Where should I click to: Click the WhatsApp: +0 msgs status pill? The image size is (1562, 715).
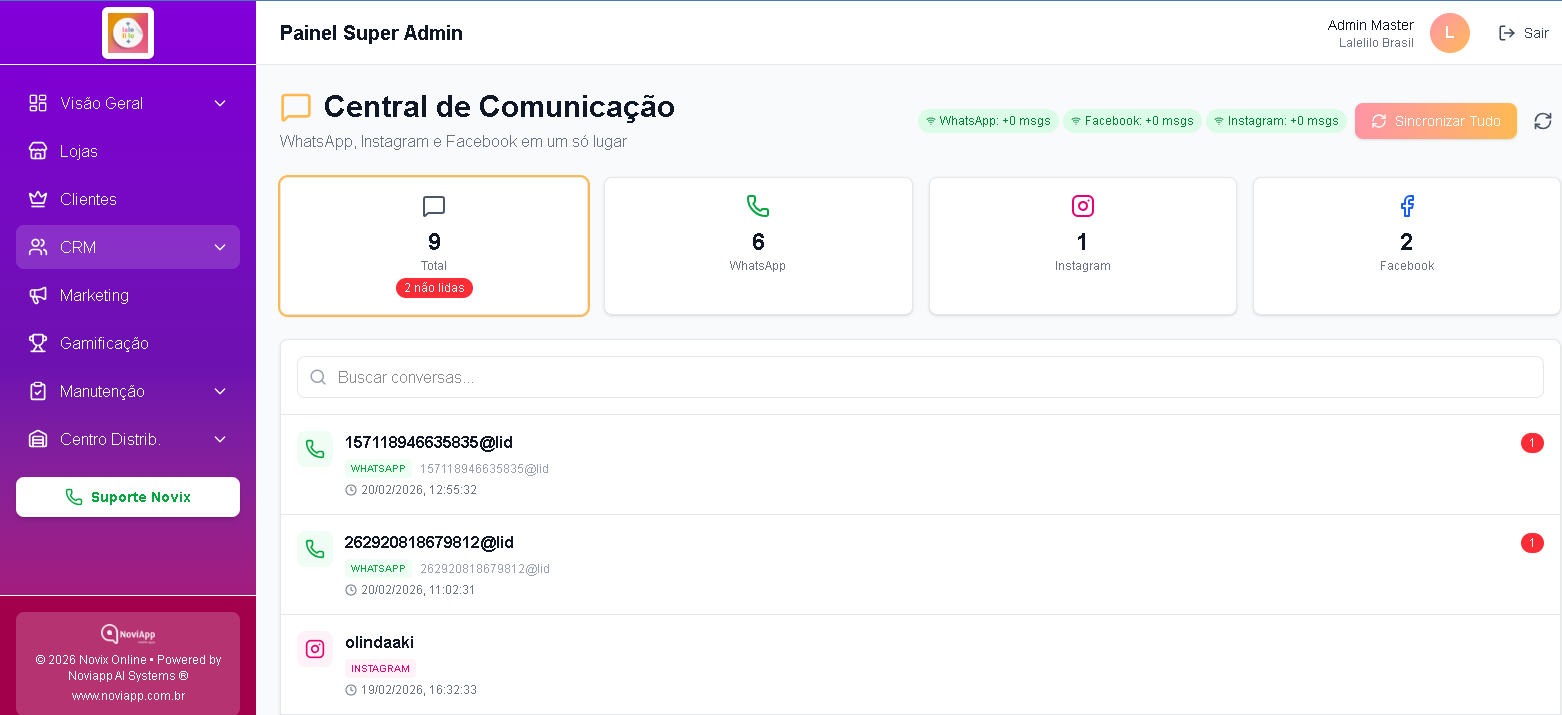988,119
